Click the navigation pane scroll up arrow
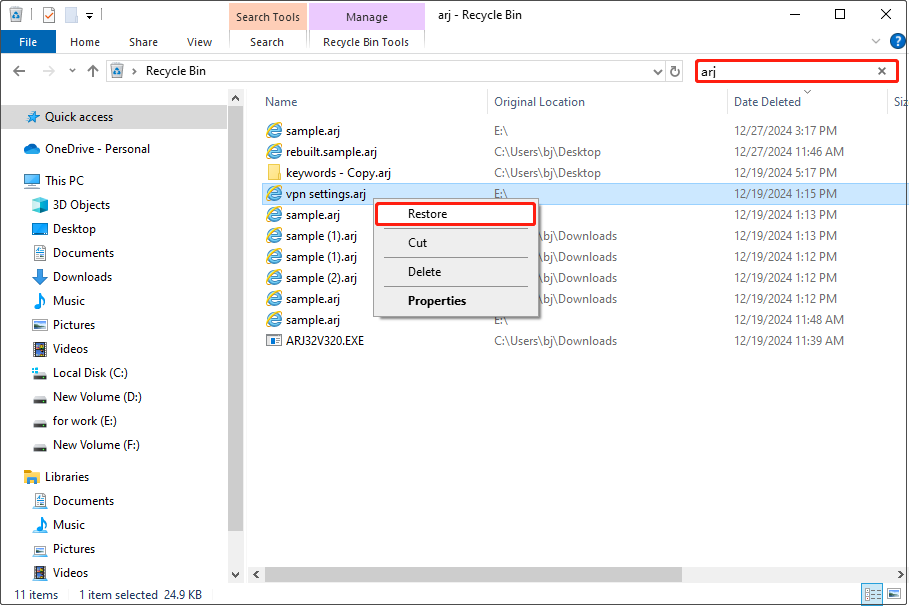This screenshot has width=909, height=607. pyautogui.click(x=235, y=99)
